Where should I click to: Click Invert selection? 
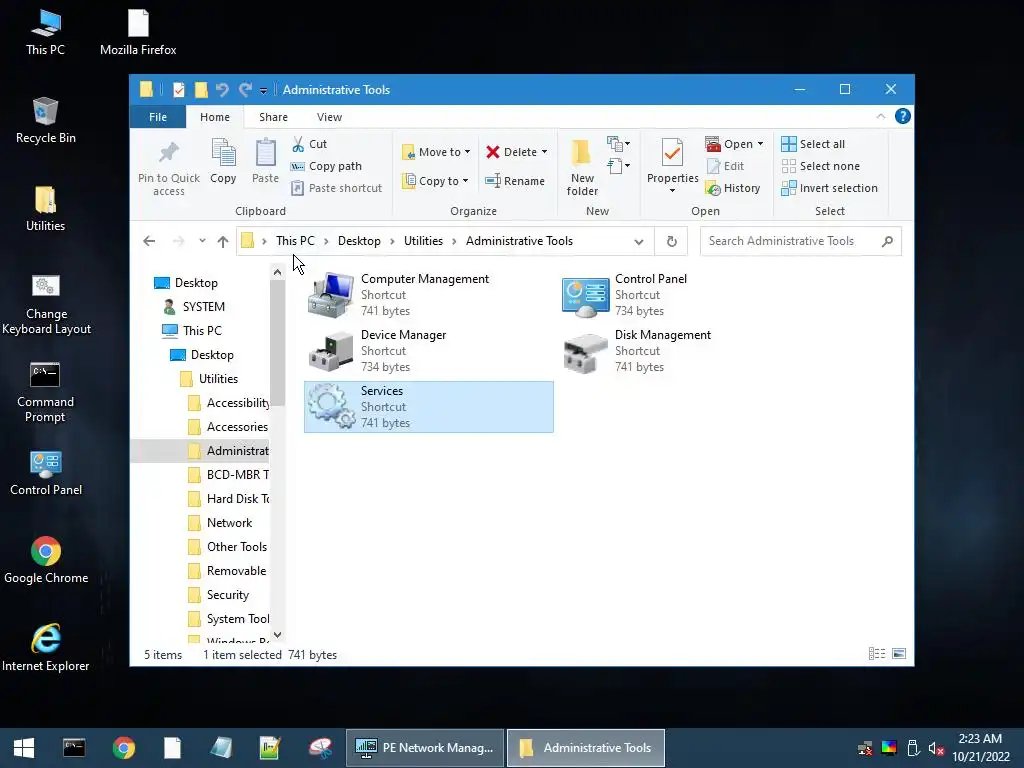point(829,188)
